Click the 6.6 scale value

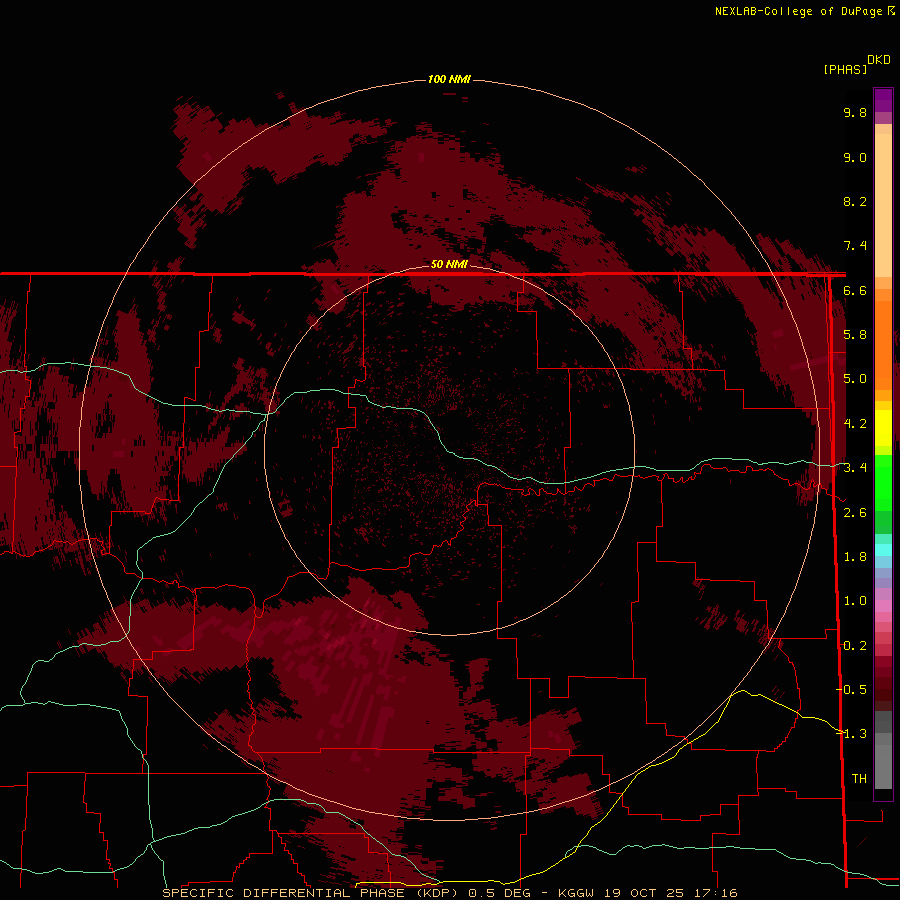(x=855, y=290)
